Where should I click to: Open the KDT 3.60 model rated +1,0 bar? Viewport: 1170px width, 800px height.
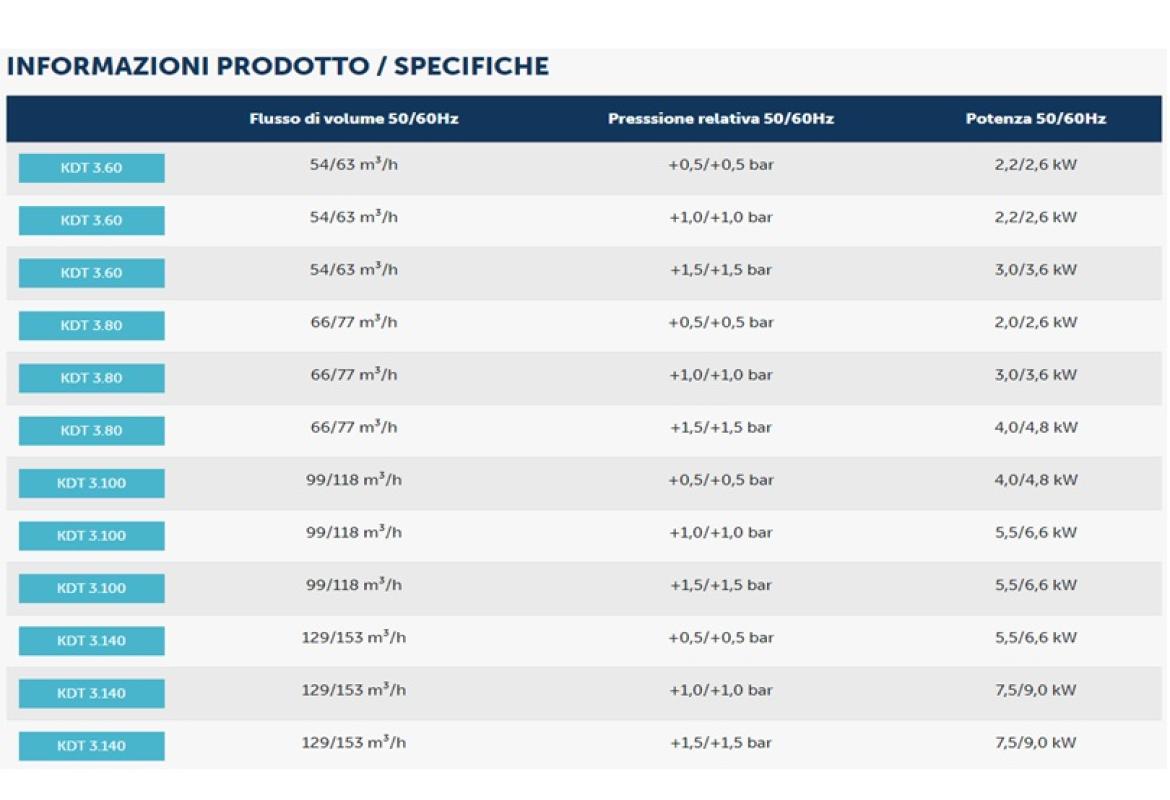tap(91, 220)
